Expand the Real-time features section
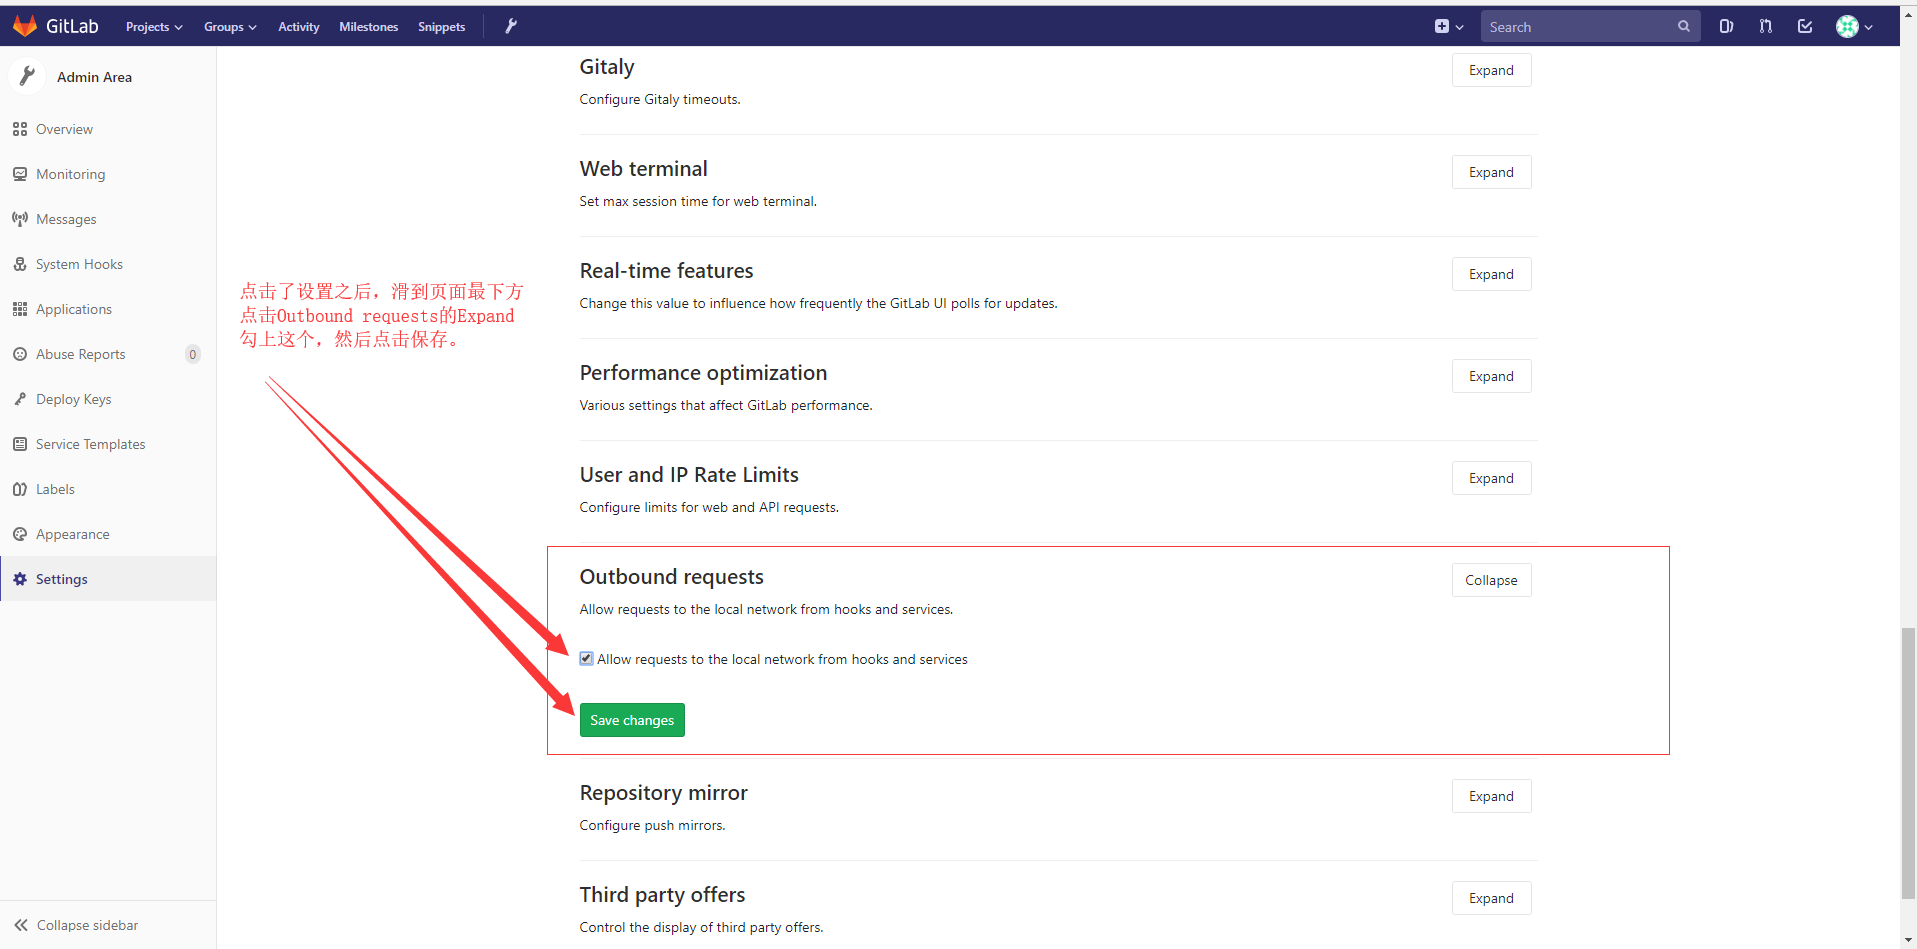 (x=1491, y=274)
